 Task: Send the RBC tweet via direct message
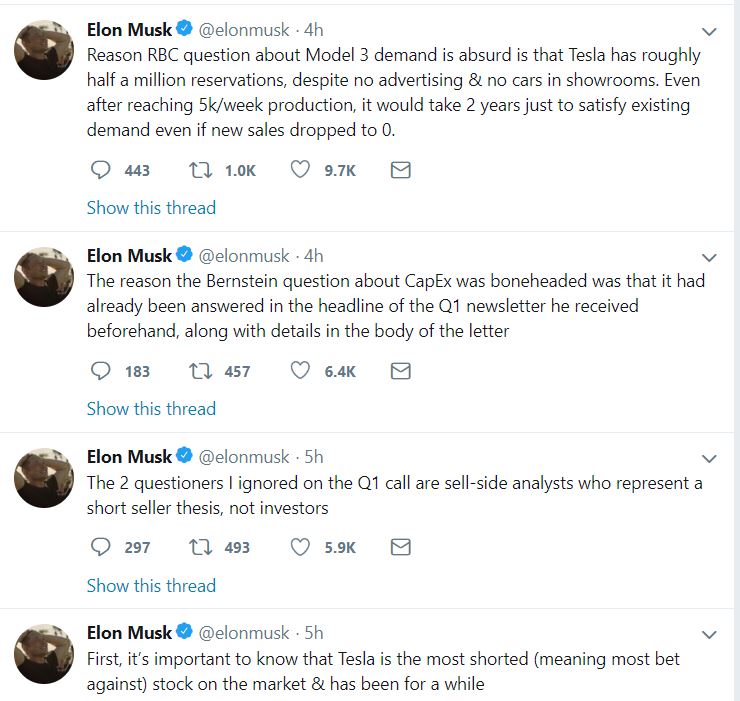pos(400,170)
